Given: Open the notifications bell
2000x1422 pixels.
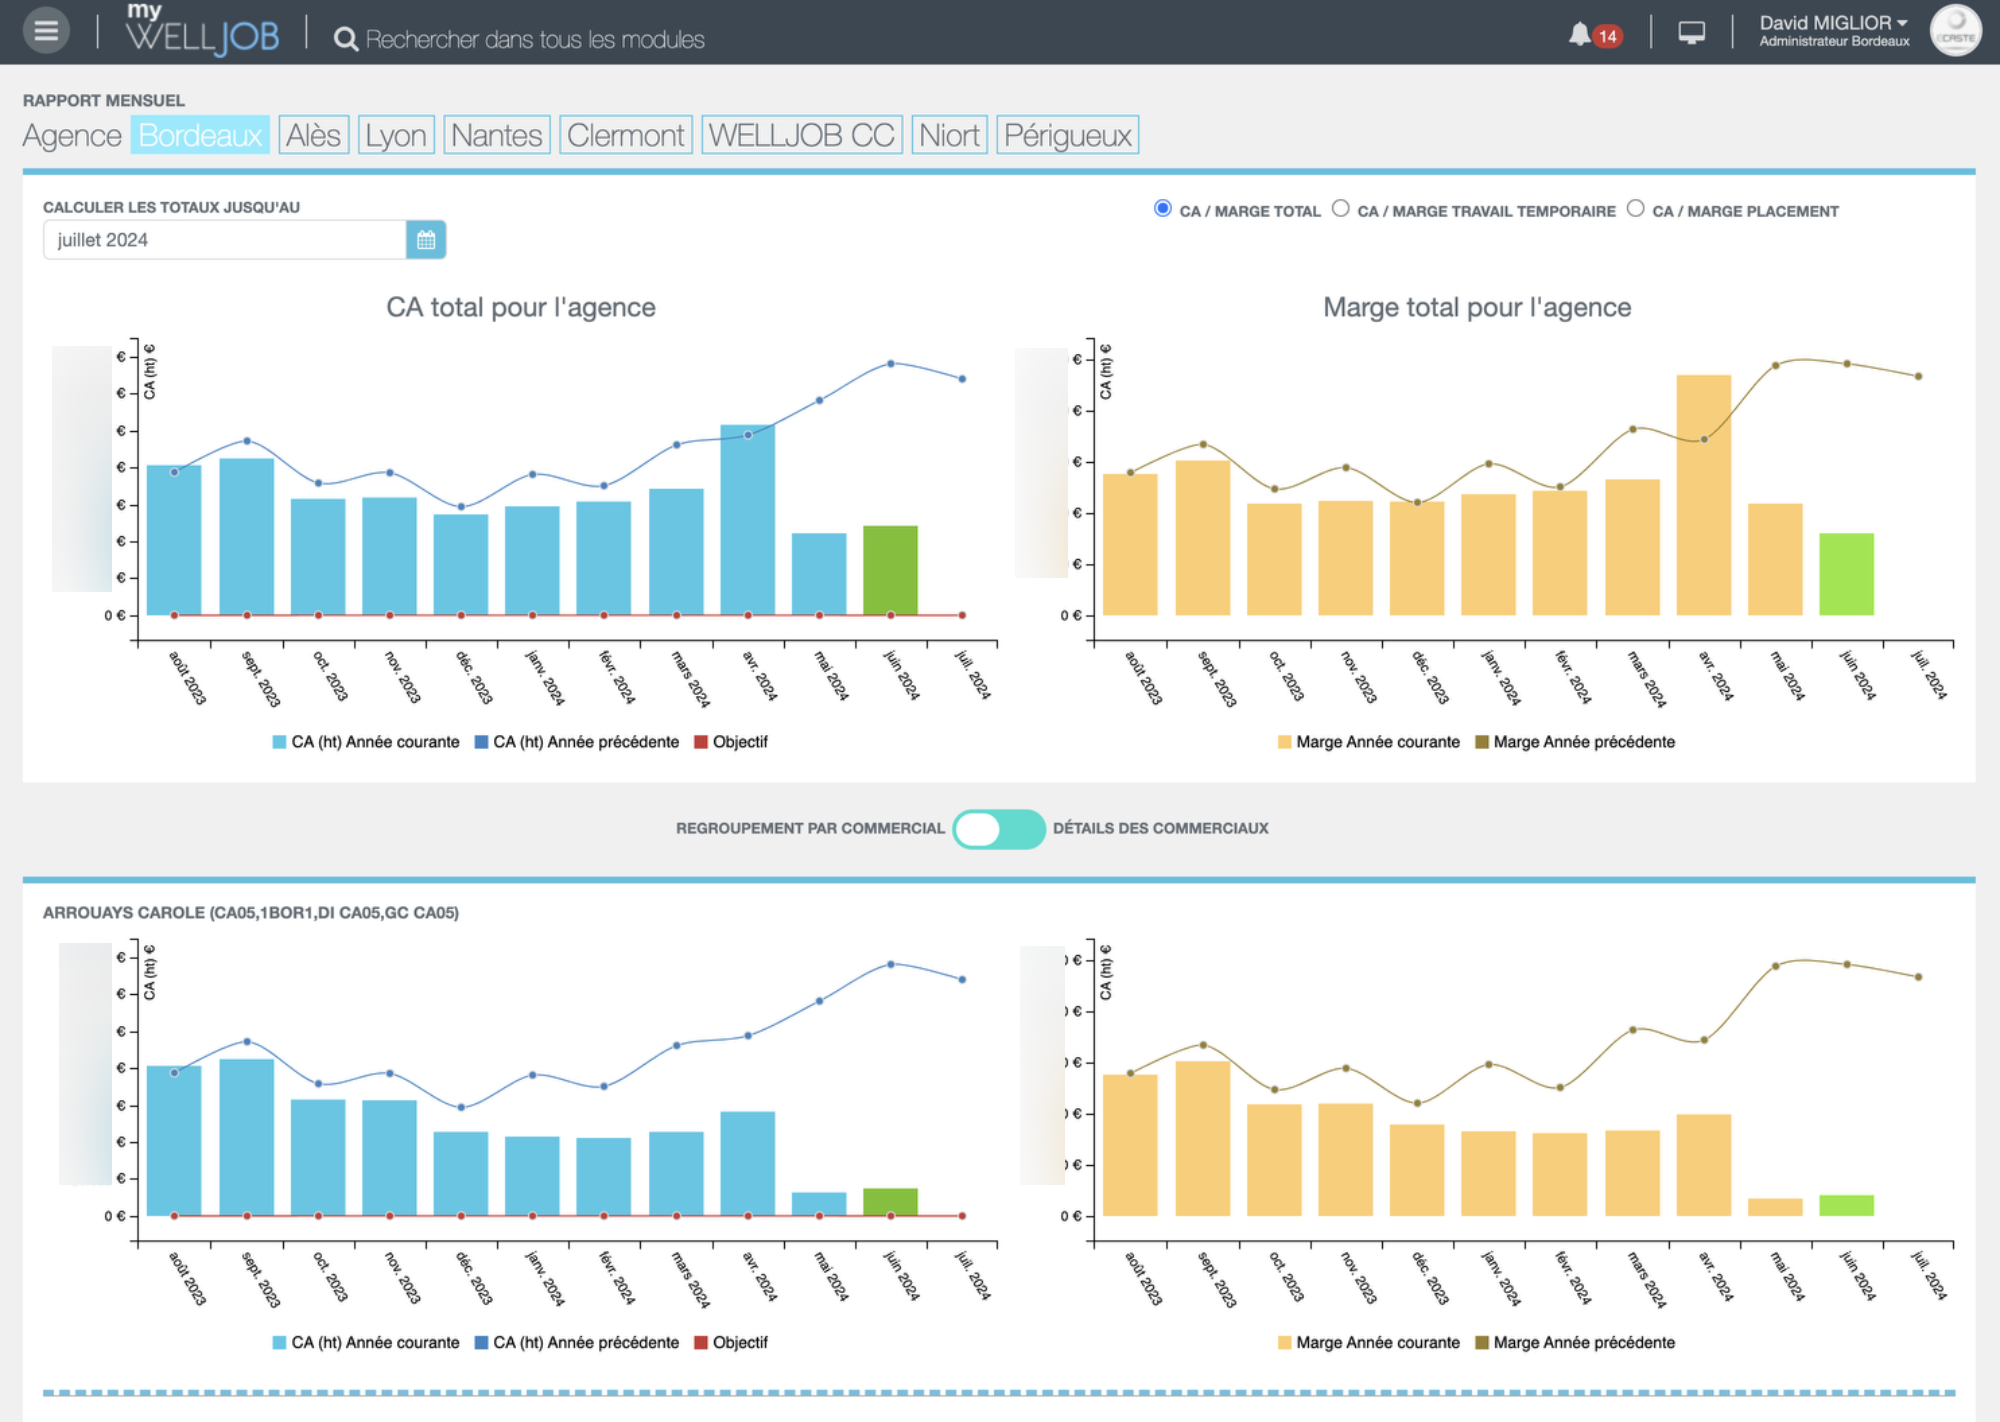Looking at the screenshot, I should click(1579, 35).
